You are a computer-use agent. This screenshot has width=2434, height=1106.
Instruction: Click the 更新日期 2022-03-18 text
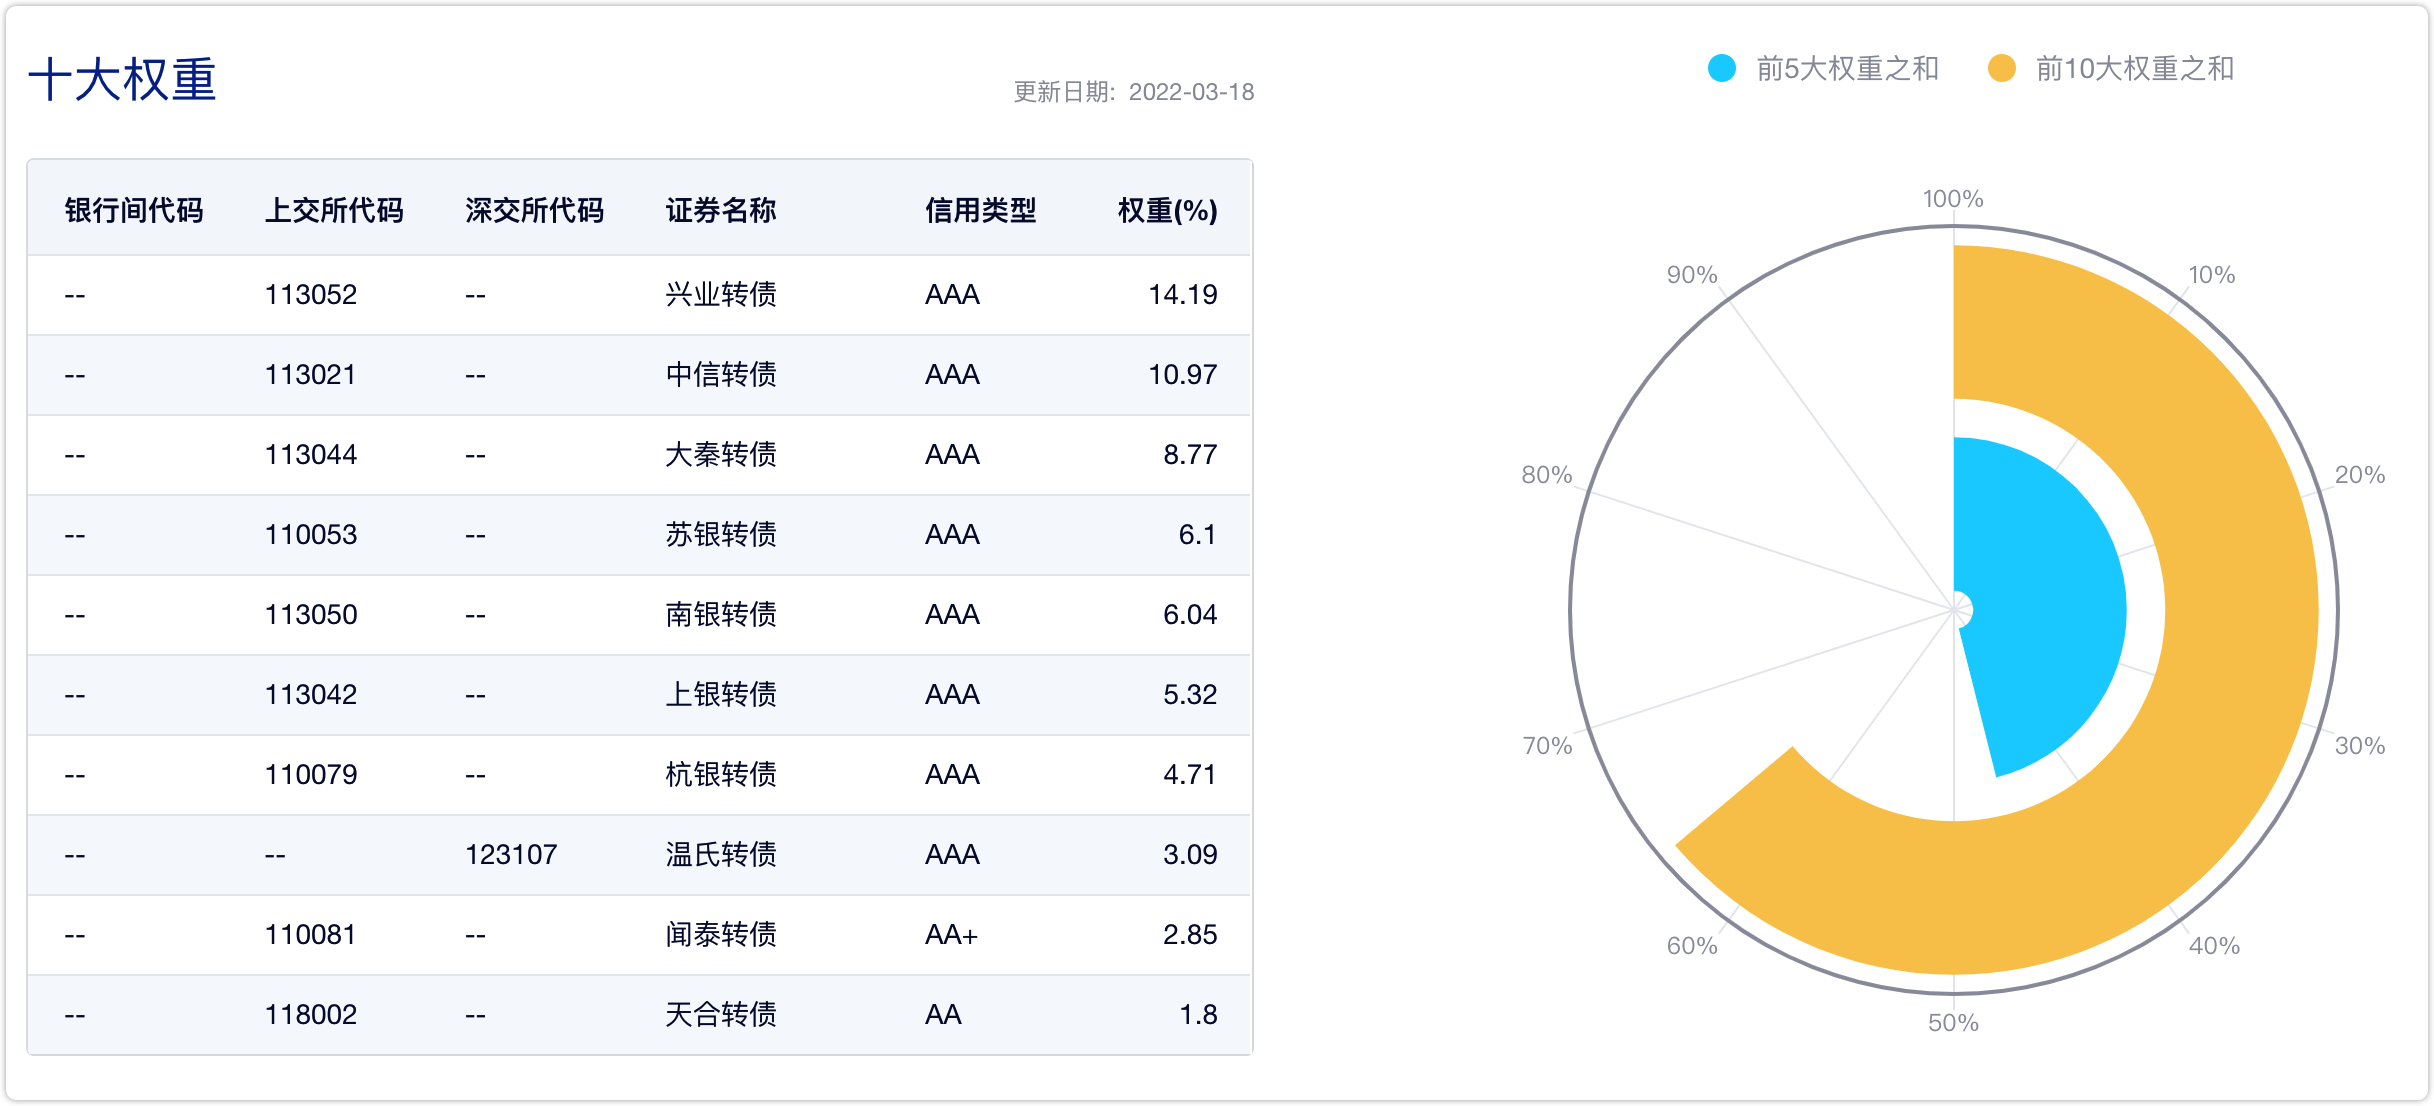point(1133,92)
